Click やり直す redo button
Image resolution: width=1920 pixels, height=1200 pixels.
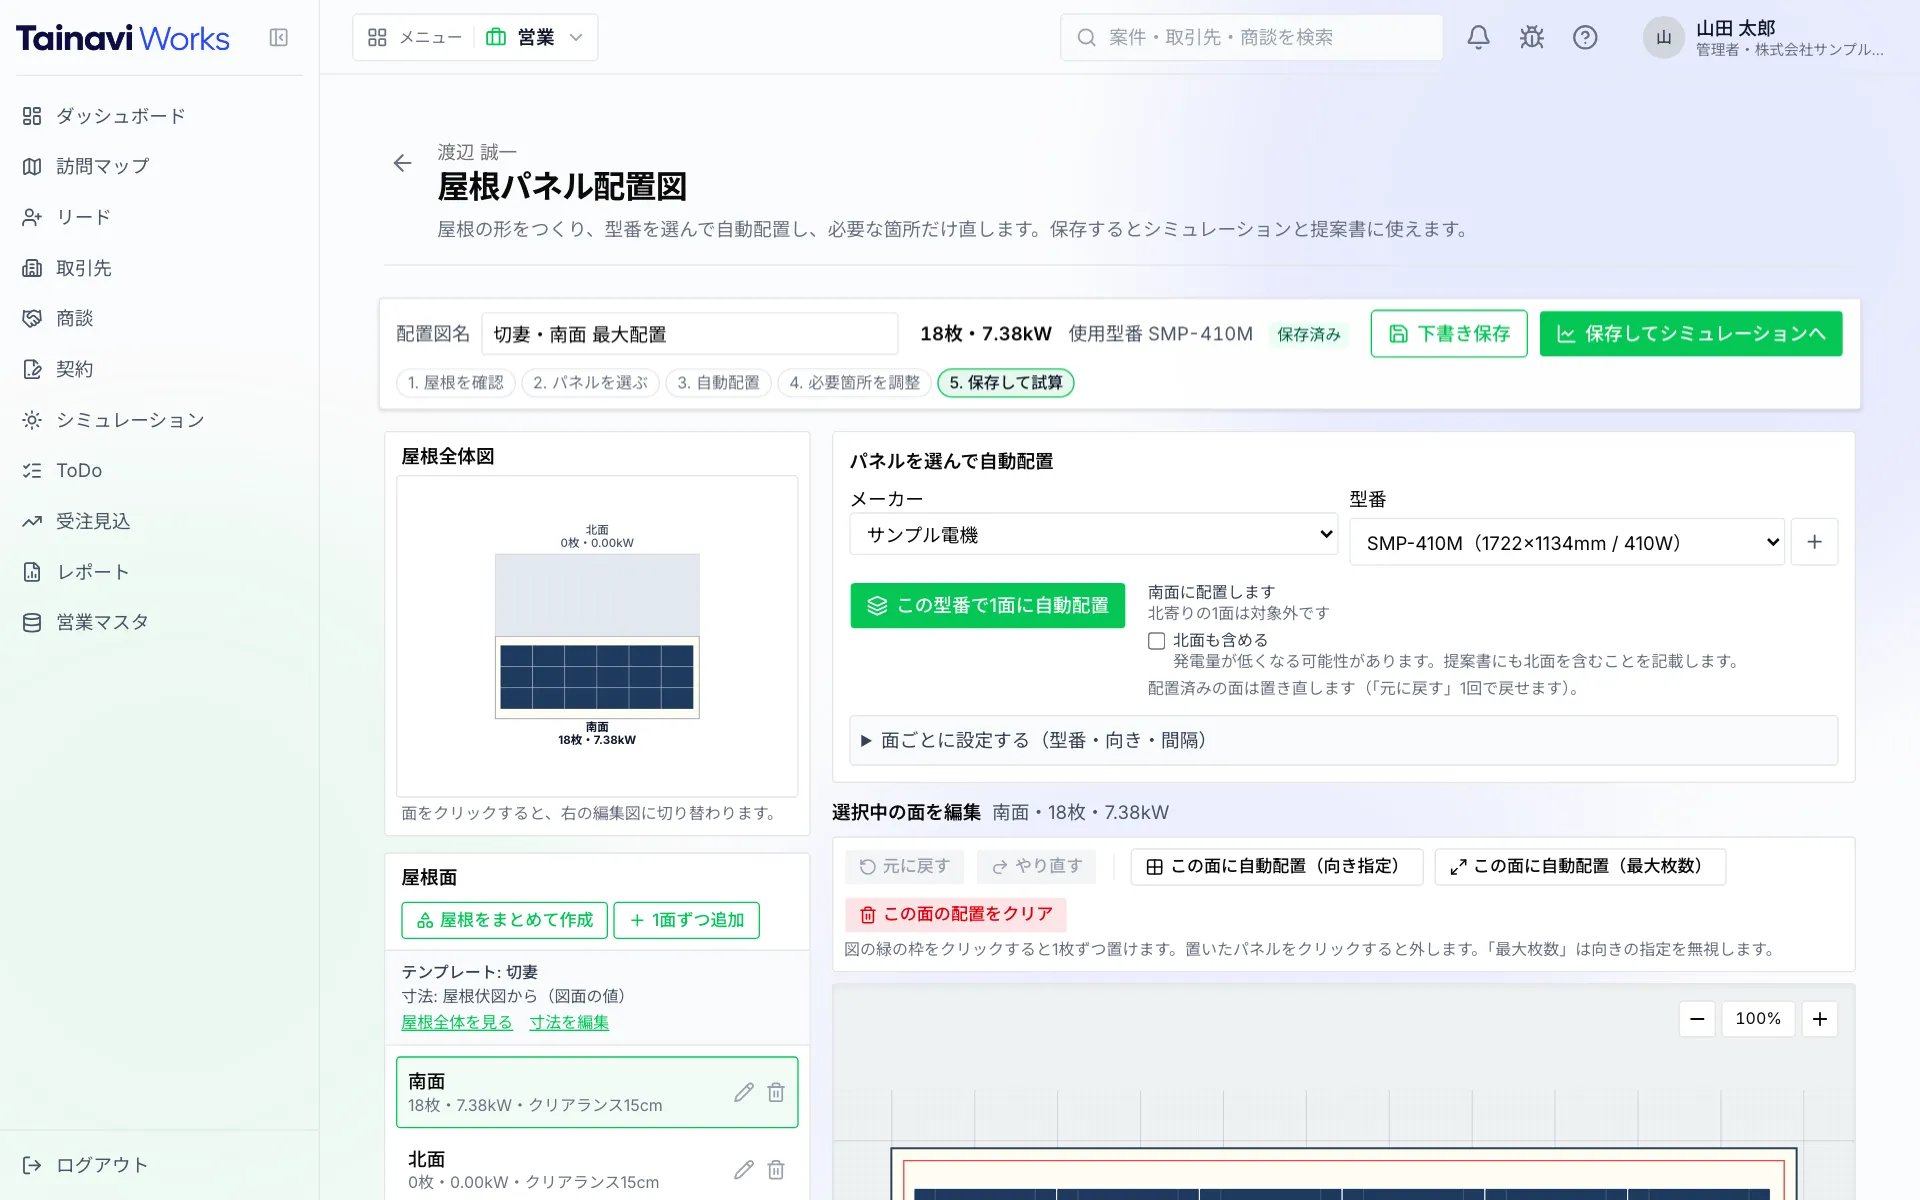coord(1037,867)
